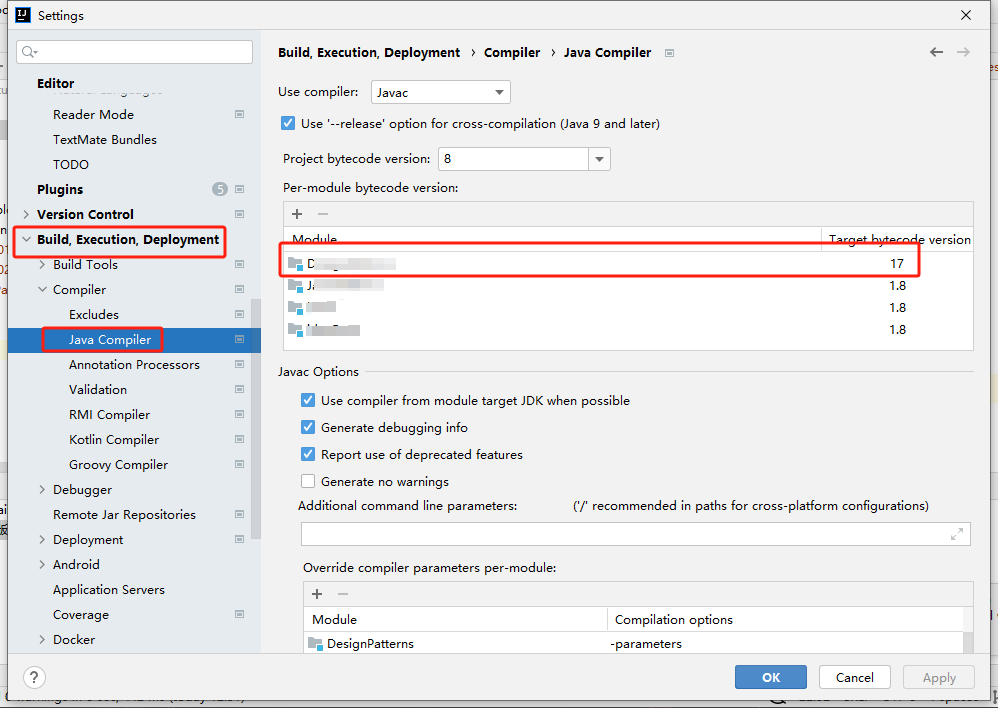Toggle Generate debugging info checkbox
Image resolution: width=998 pixels, height=708 pixels.
tap(308, 428)
